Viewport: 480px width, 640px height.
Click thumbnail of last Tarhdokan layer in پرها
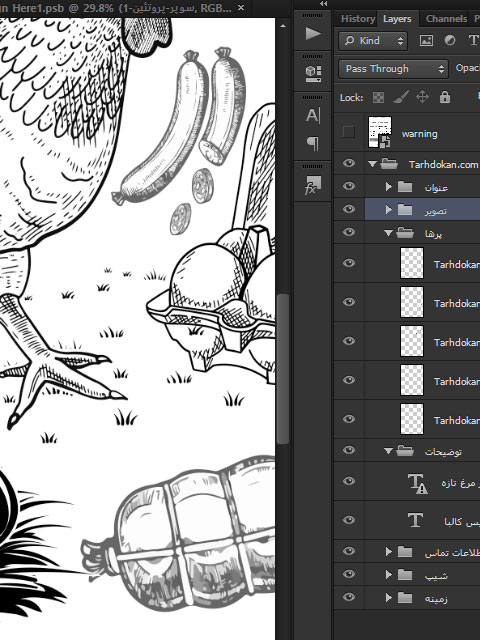(x=412, y=419)
